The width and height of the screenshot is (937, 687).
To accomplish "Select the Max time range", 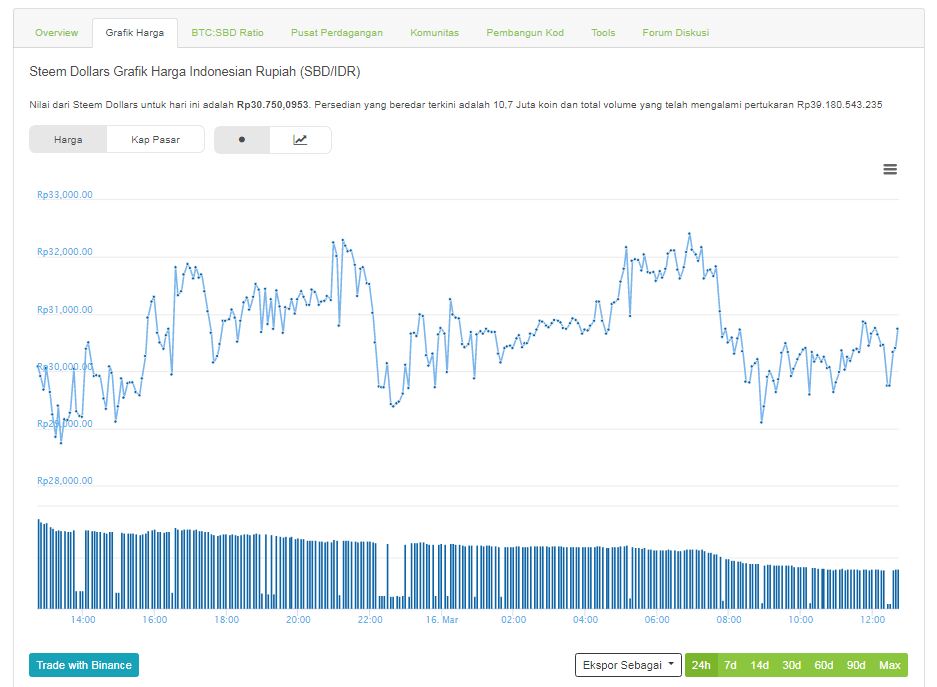I will pos(889,665).
